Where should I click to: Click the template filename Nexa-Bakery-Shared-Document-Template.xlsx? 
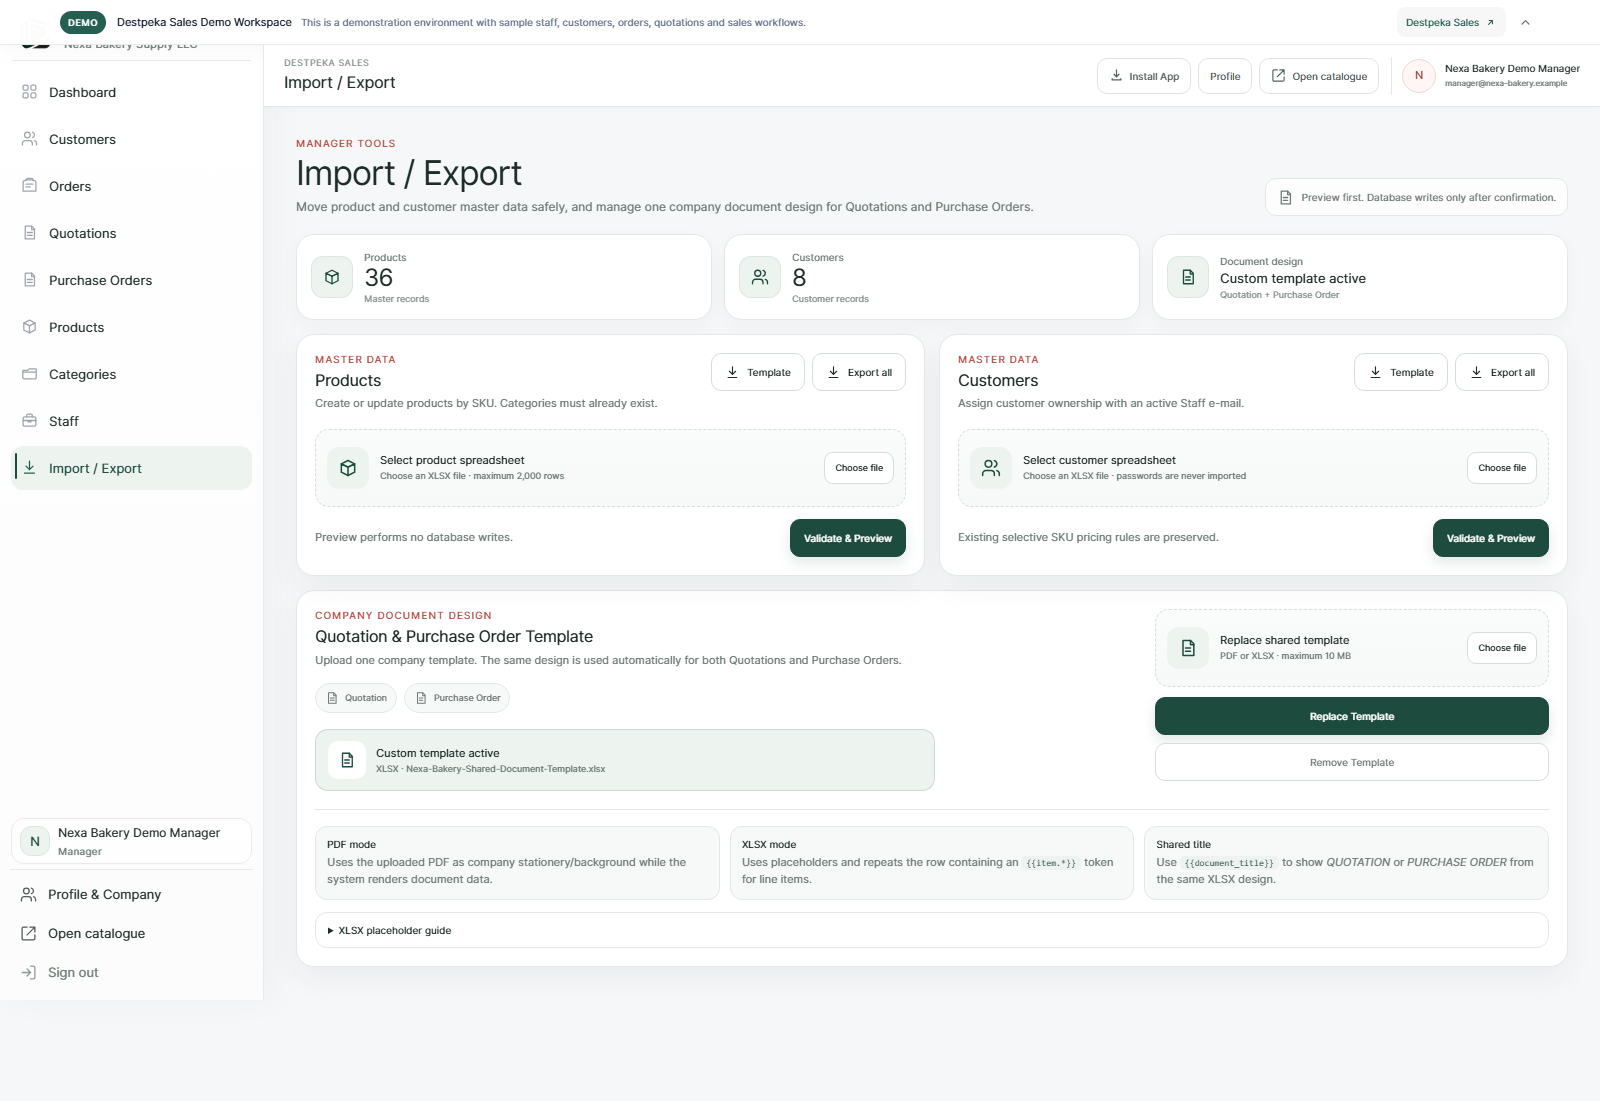pyautogui.click(x=505, y=769)
